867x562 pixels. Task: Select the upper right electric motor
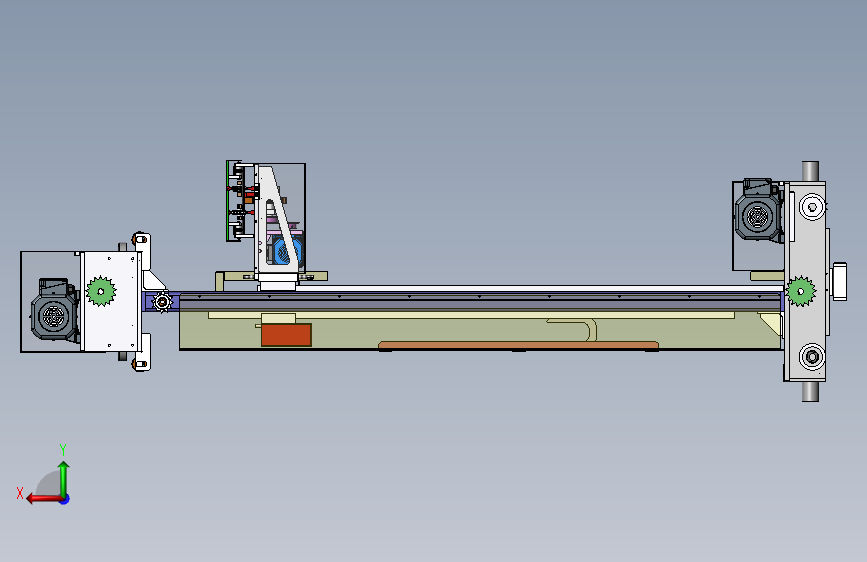pyautogui.click(x=759, y=211)
